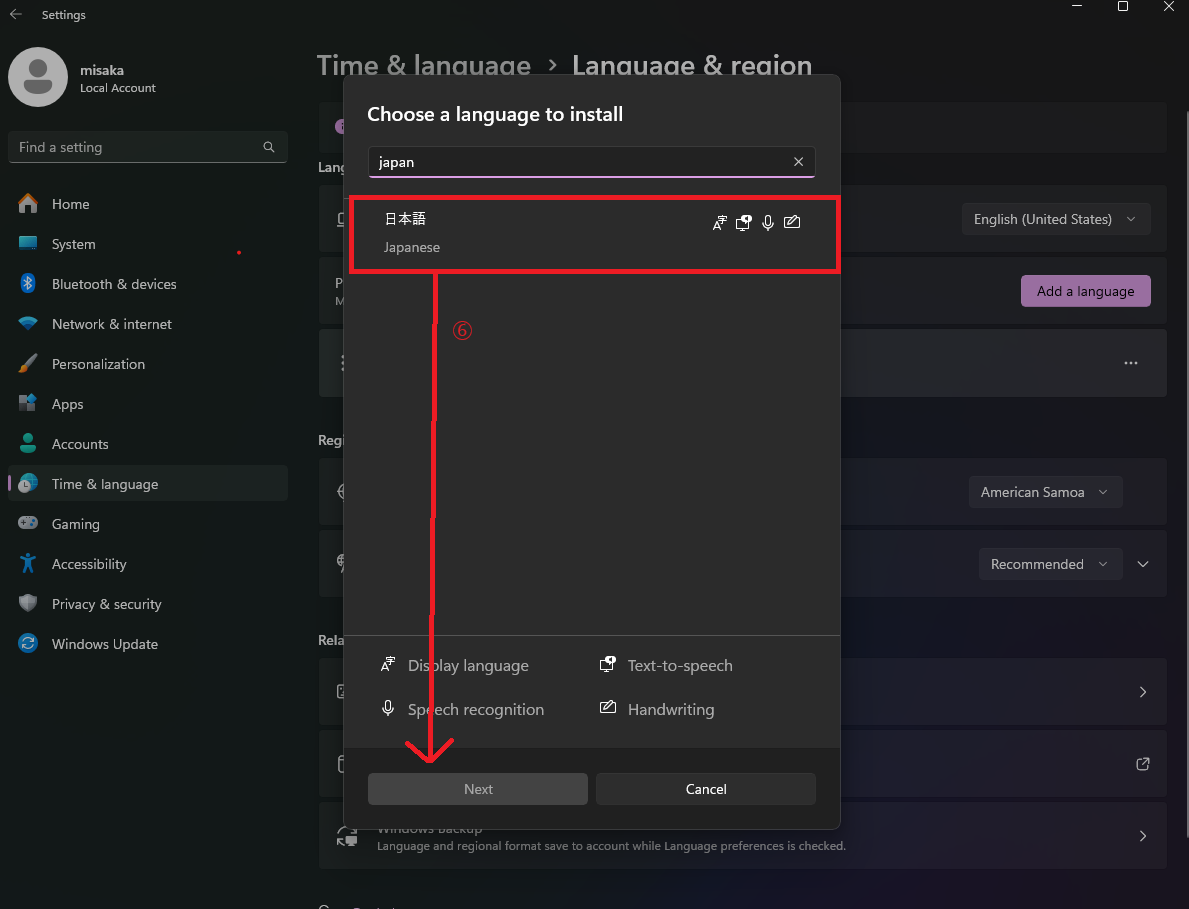Click the Add a language button
Image resolution: width=1189 pixels, height=909 pixels.
pos(1085,291)
